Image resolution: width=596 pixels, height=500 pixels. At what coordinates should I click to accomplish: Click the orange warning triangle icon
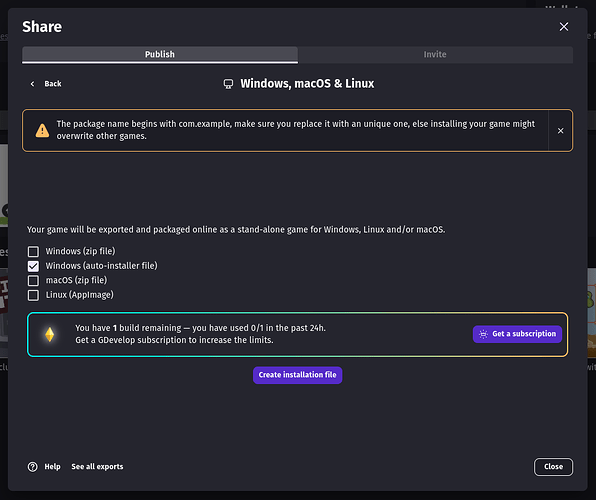click(42, 130)
